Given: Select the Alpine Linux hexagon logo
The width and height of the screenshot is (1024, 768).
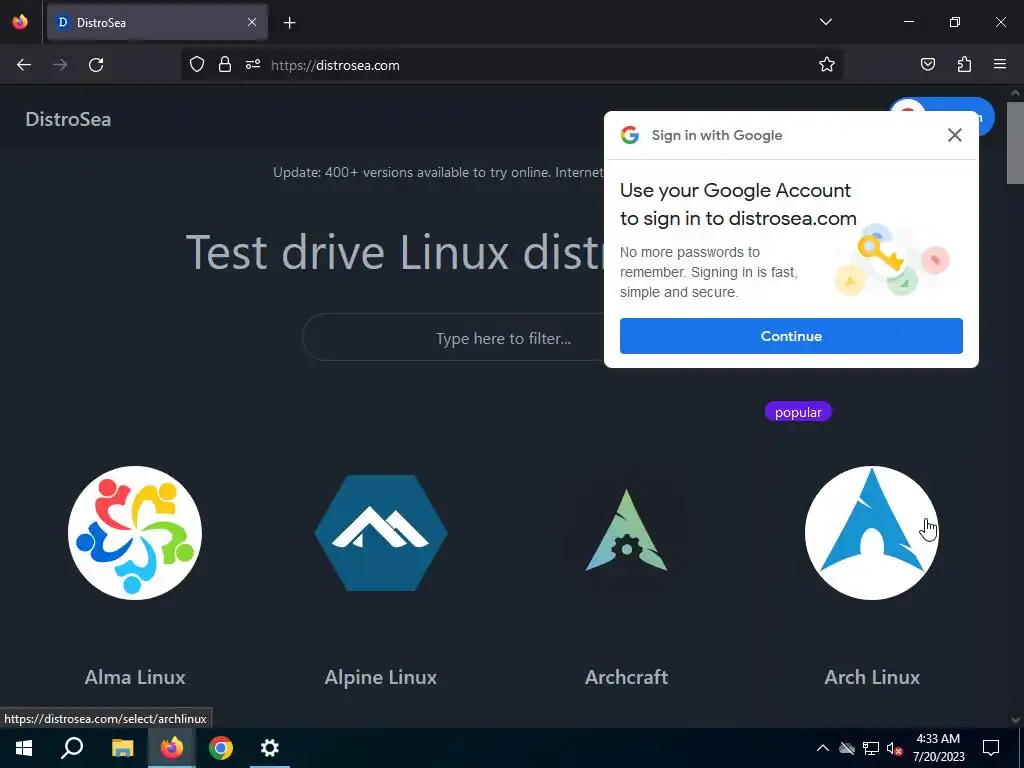Looking at the screenshot, I should coord(381,533).
